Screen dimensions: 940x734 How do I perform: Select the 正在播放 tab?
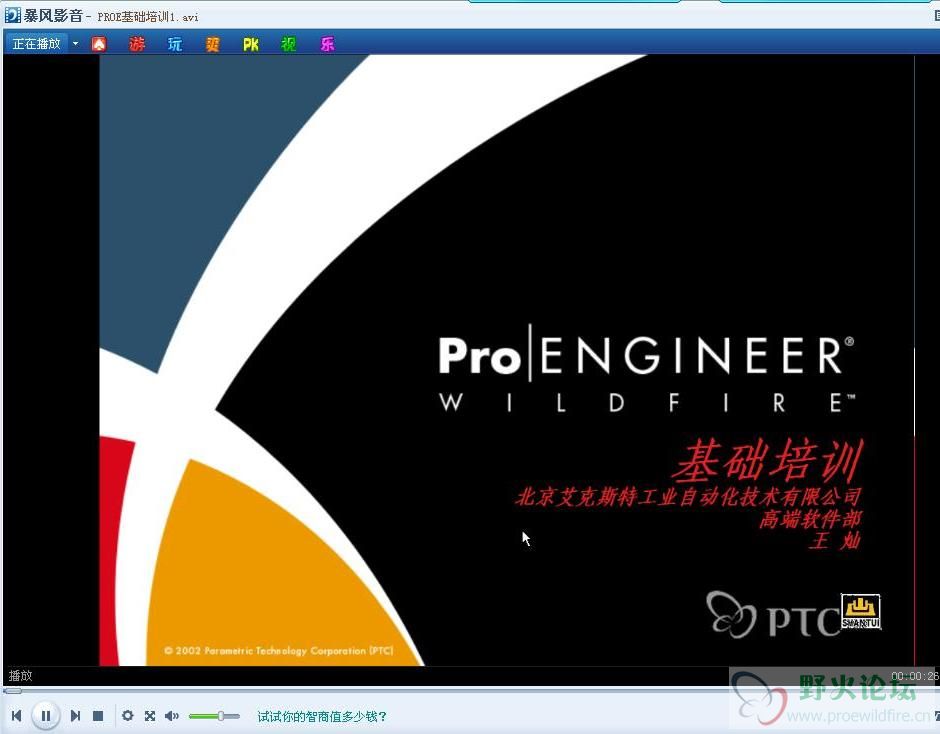(x=37, y=44)
